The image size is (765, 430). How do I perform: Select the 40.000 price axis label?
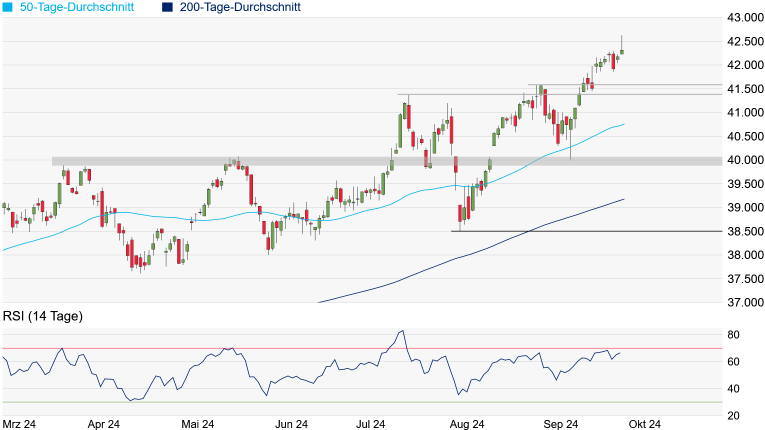click(x=745, y=160)
